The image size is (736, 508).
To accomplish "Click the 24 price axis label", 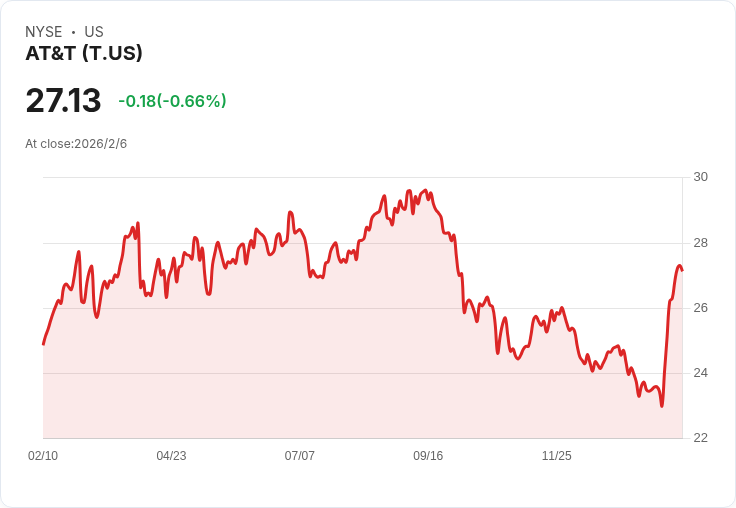I will (701, 373).
